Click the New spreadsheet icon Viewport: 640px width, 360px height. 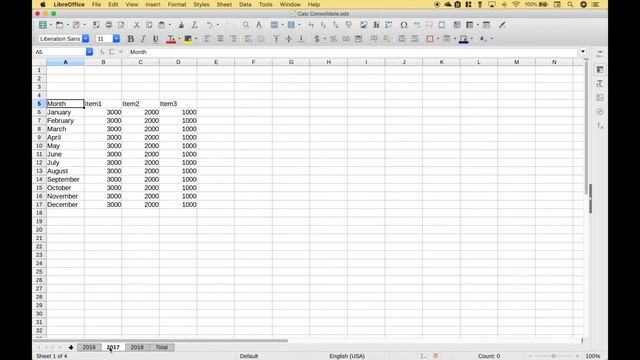[x=42, y=25]
